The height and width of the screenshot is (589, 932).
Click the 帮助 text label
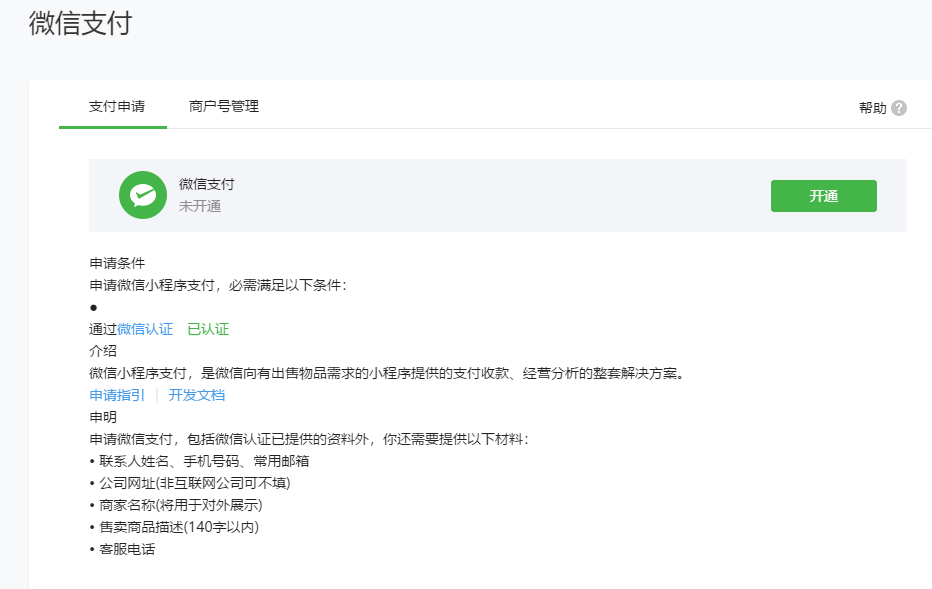pos(872,108)
